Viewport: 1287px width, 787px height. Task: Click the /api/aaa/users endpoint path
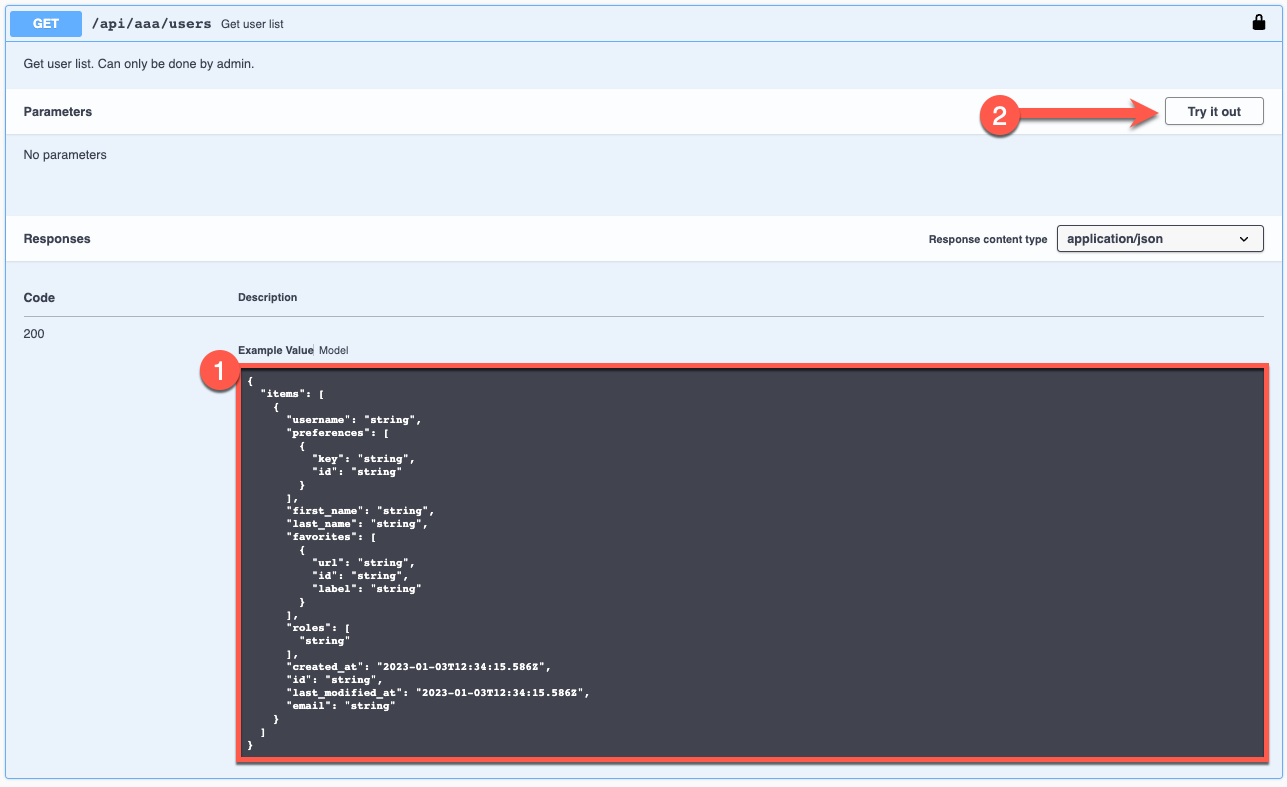(151, 23)
